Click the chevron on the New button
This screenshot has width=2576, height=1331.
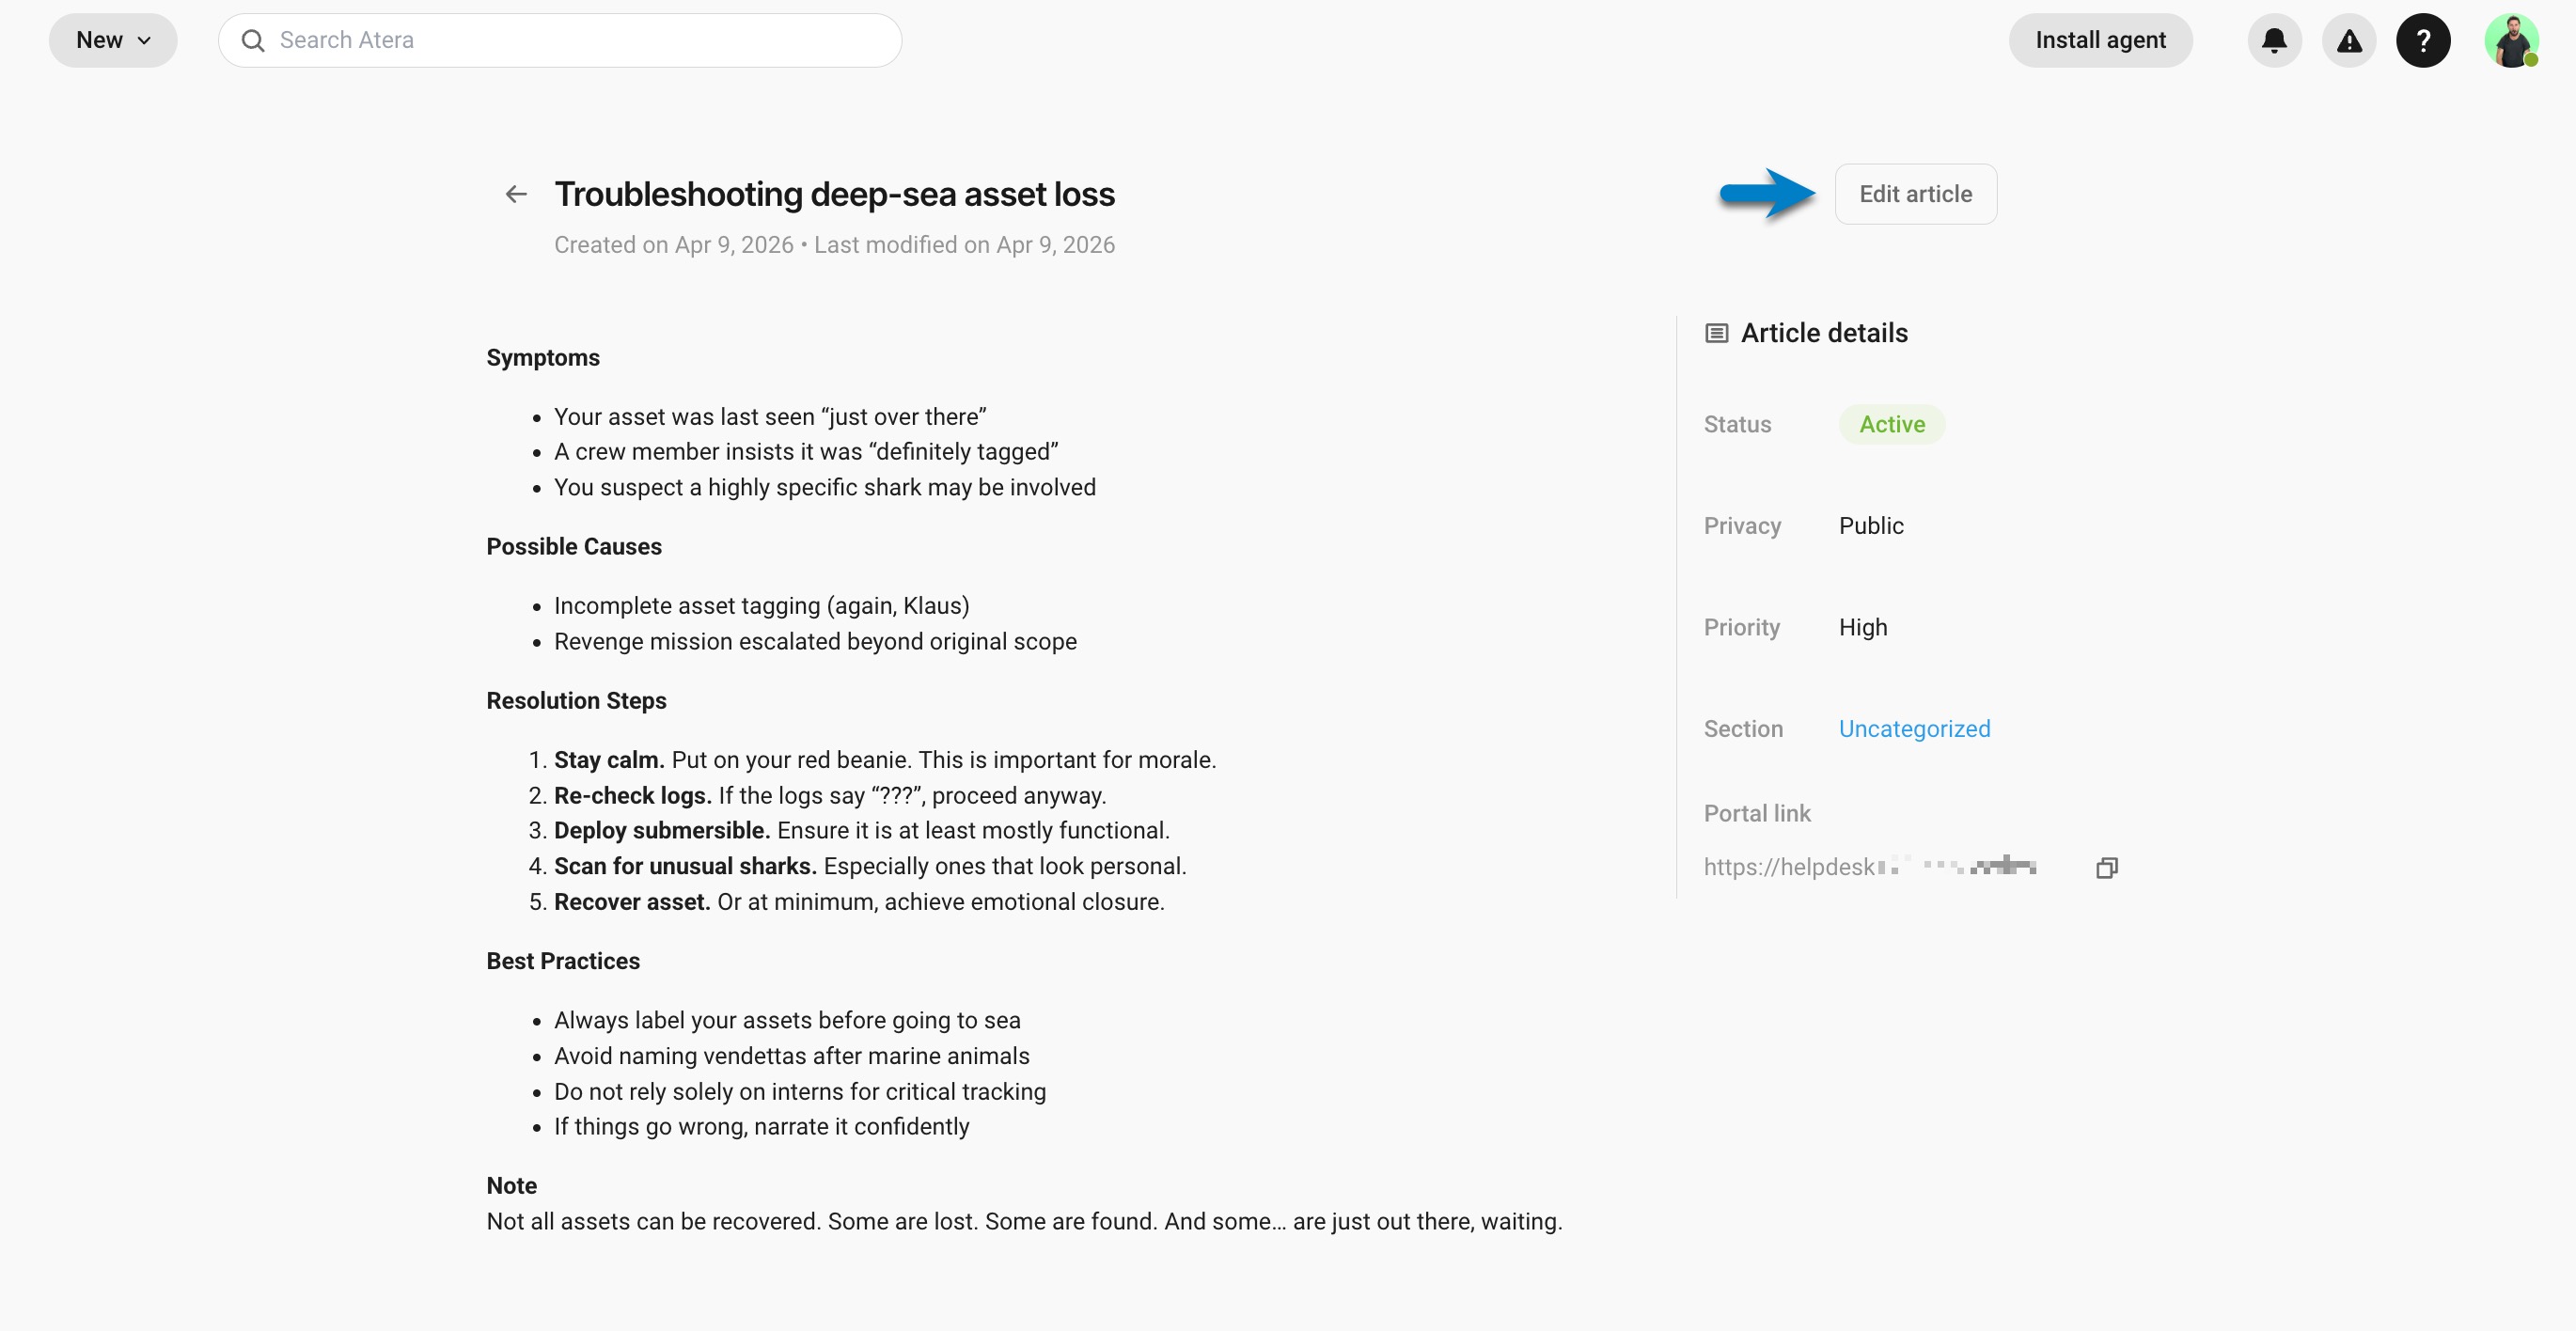pyautogui.click(x=144, y=41)
